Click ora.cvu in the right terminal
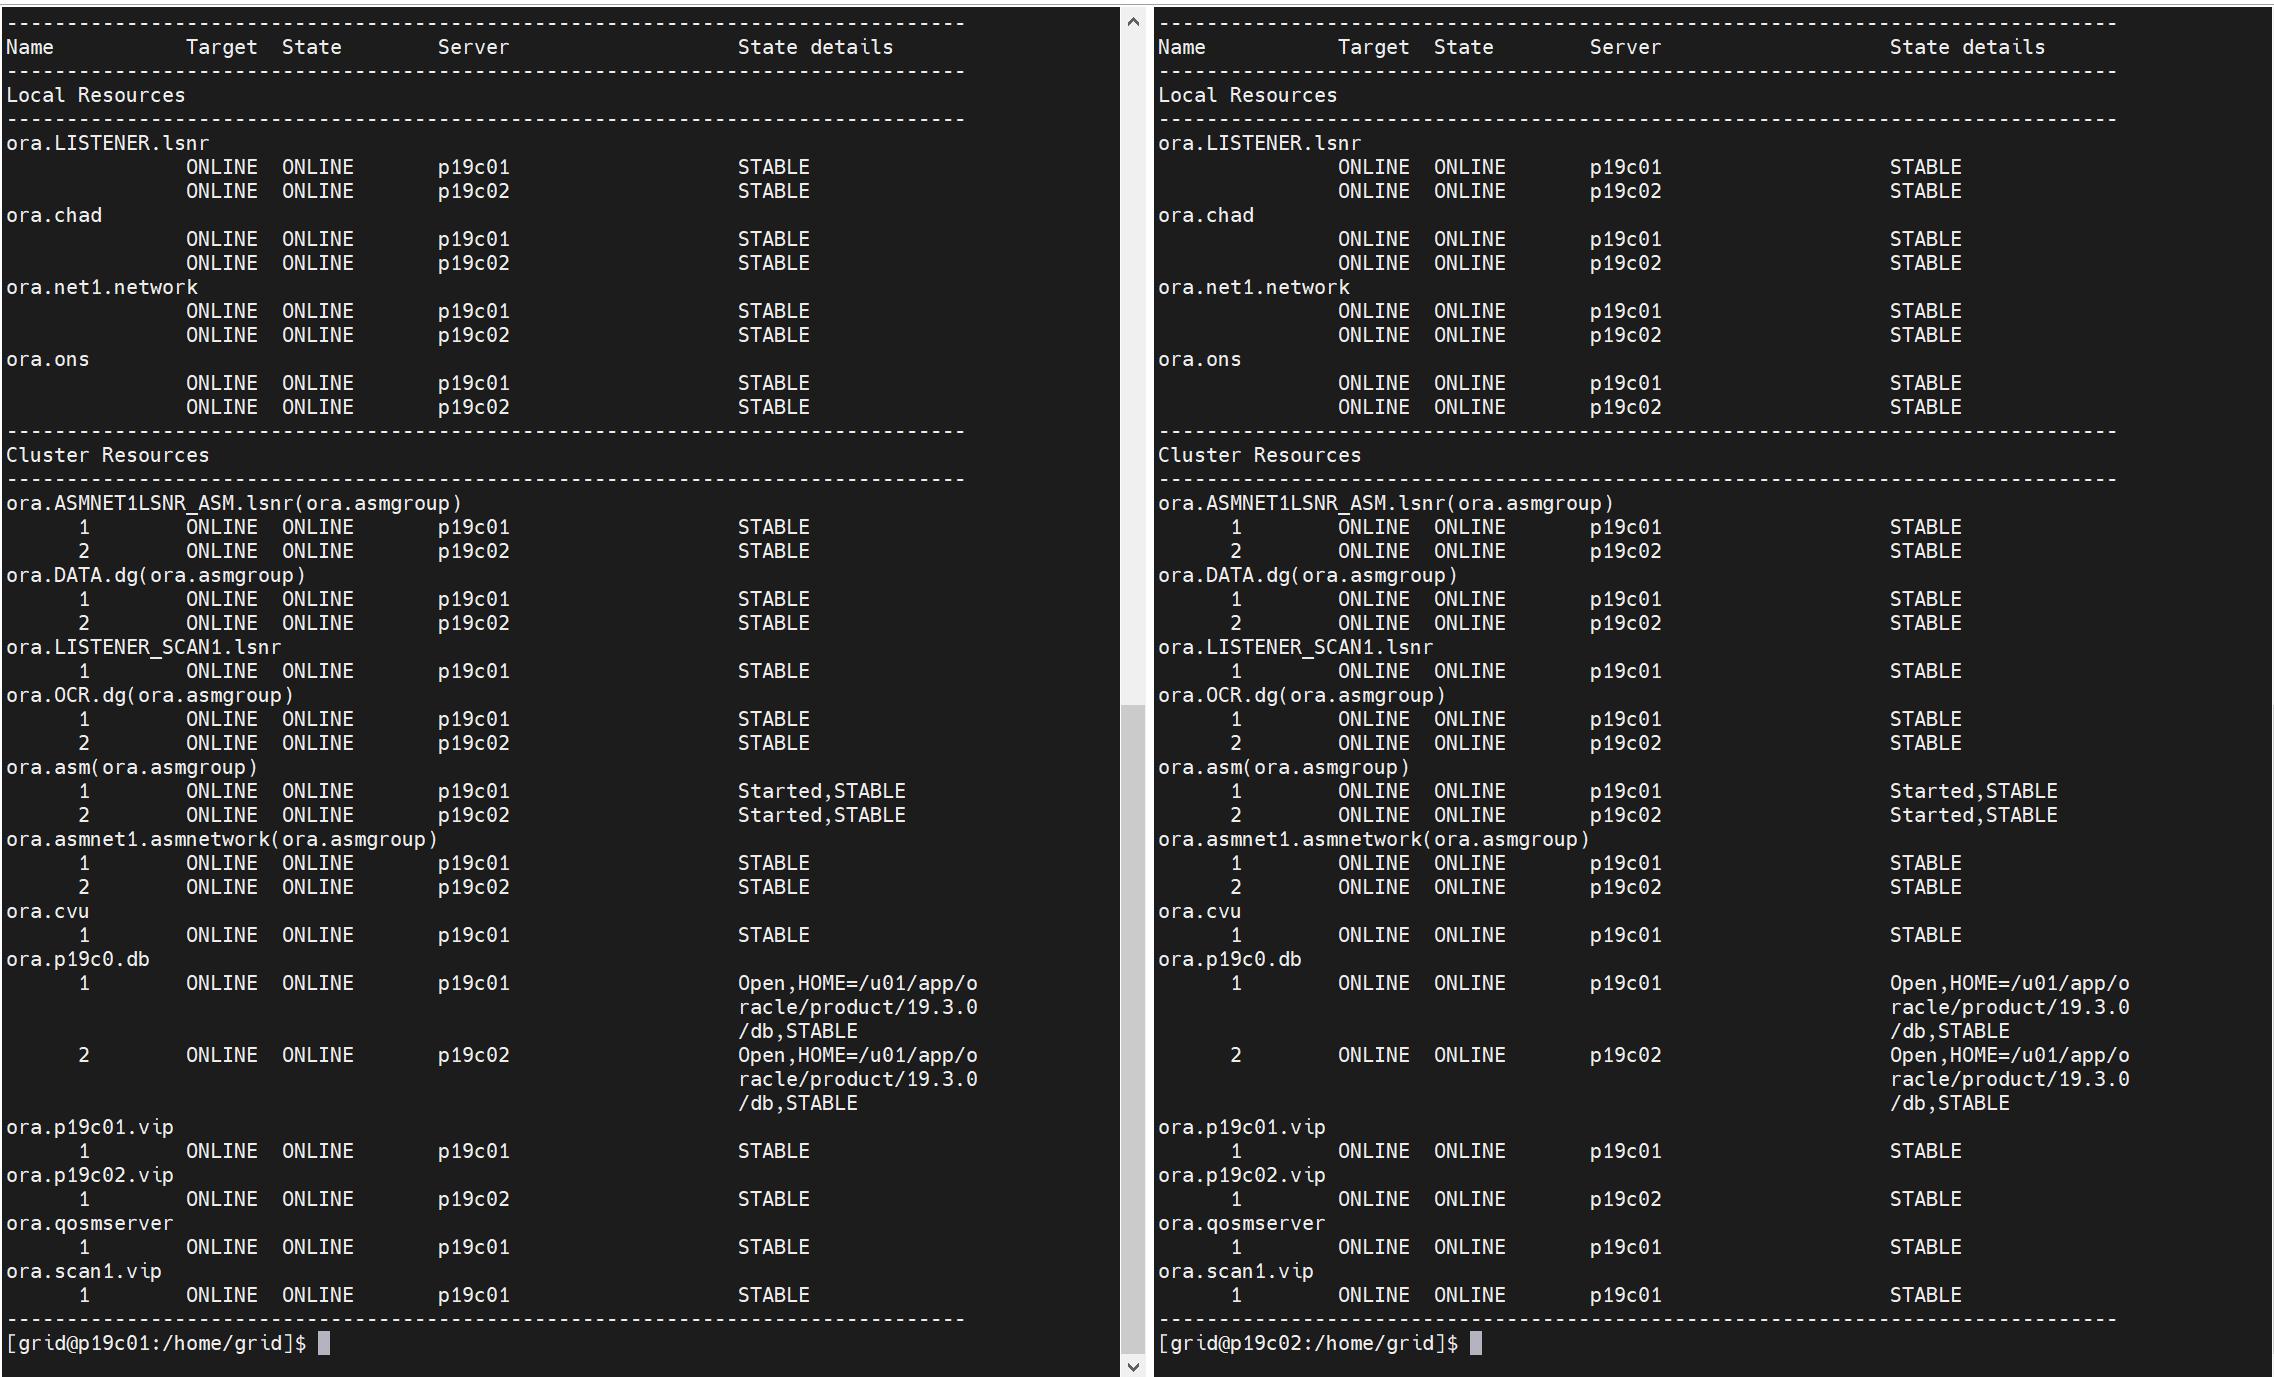This screenshot has width=2274, height=1377. pyautogui.click(x=1199, y=911)
